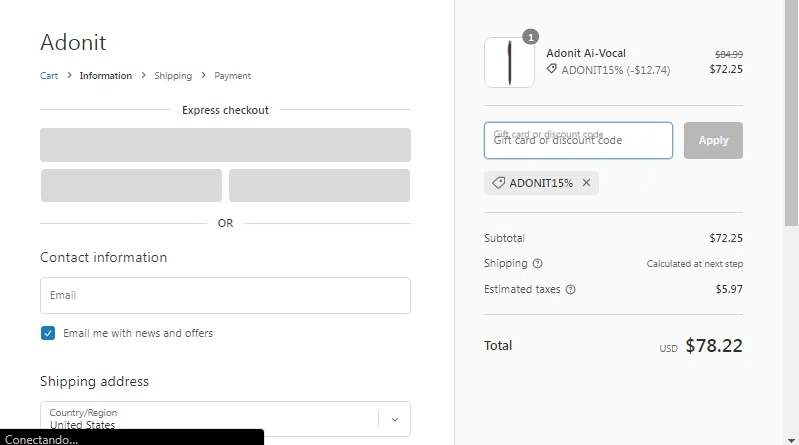Click the Total amount $78.22
Screen dimensions: 799x445
click(x=713, y=346)
